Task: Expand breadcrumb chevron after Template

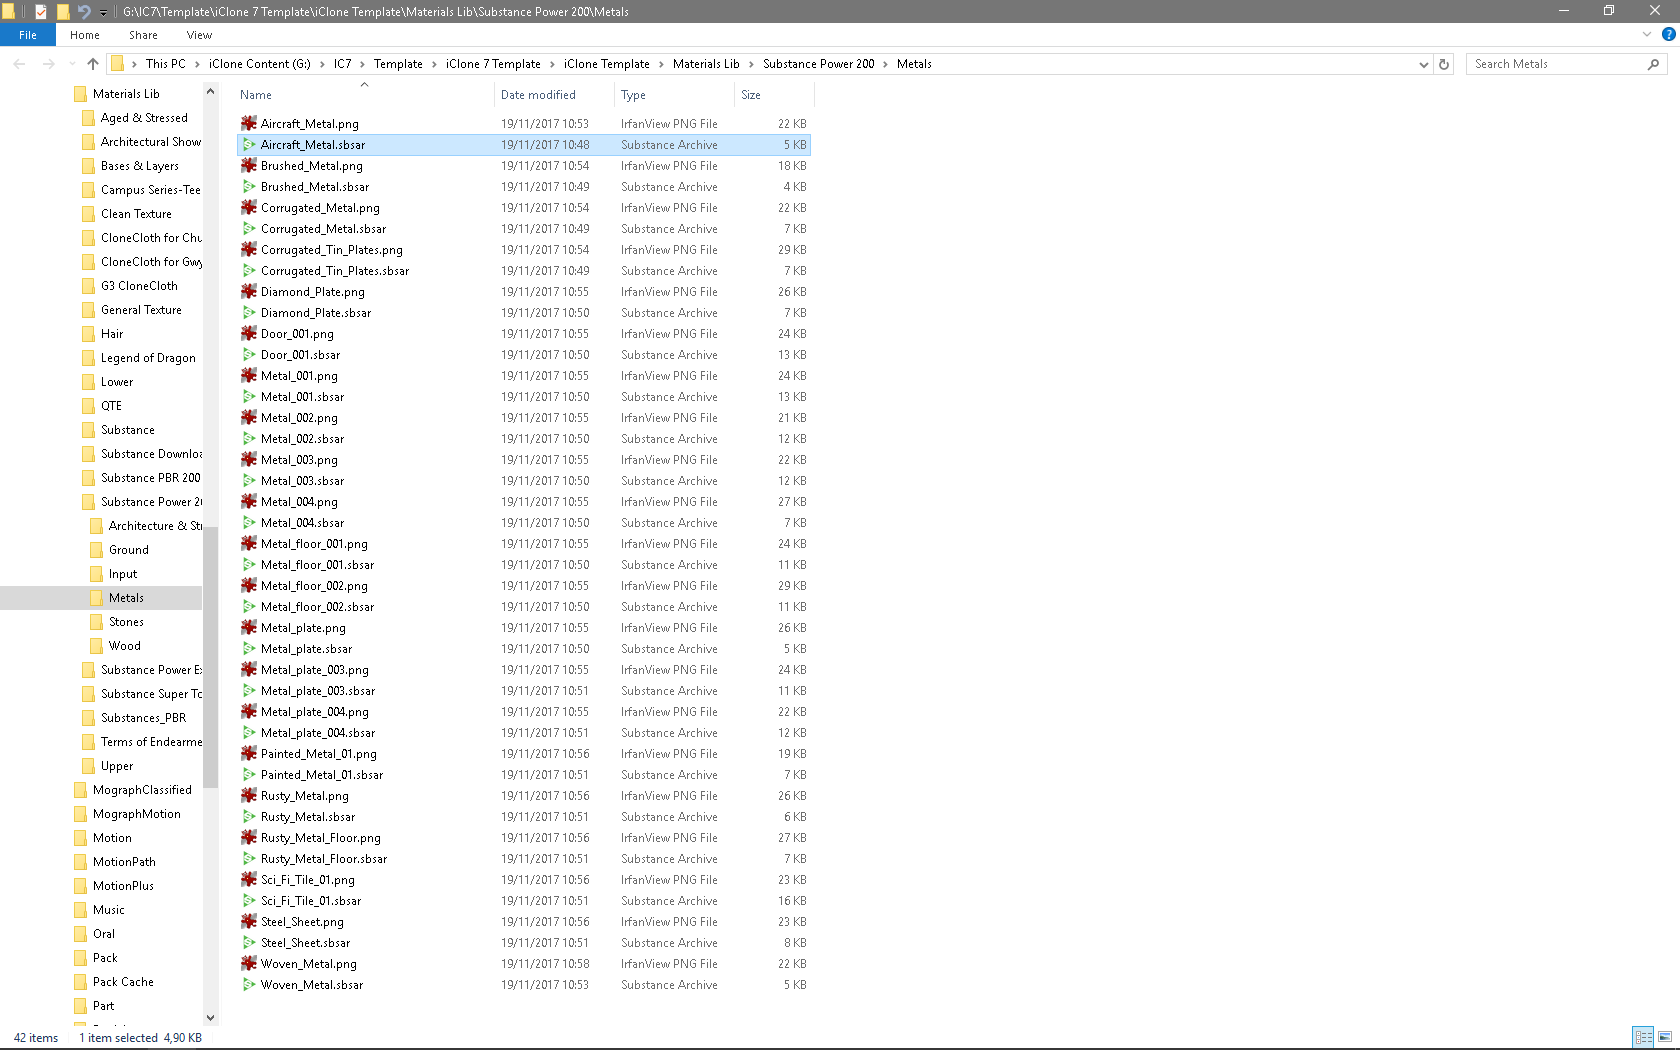Action: [x=434, y=64]
